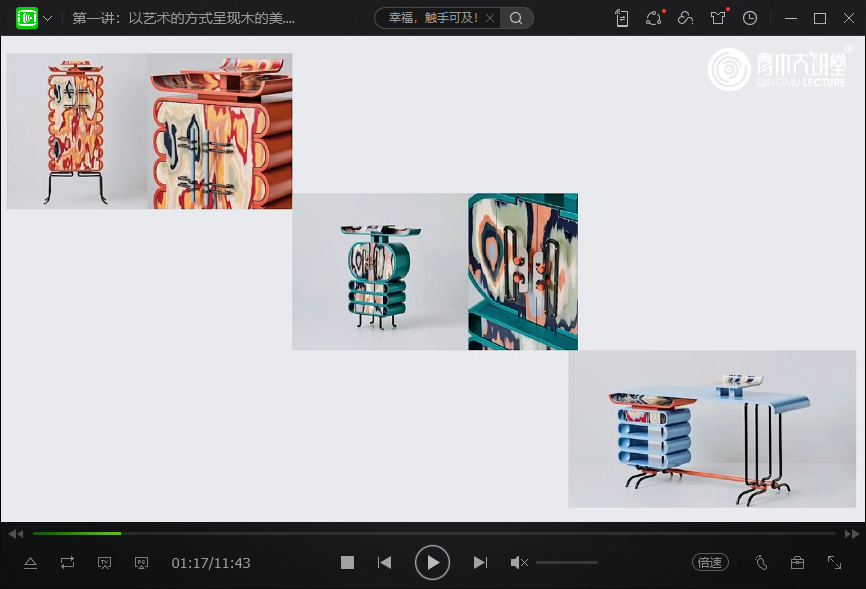This screenshot has height=589, width=866.
Task: Open the cloud sync icon
Action: click(x=685, y=18)
